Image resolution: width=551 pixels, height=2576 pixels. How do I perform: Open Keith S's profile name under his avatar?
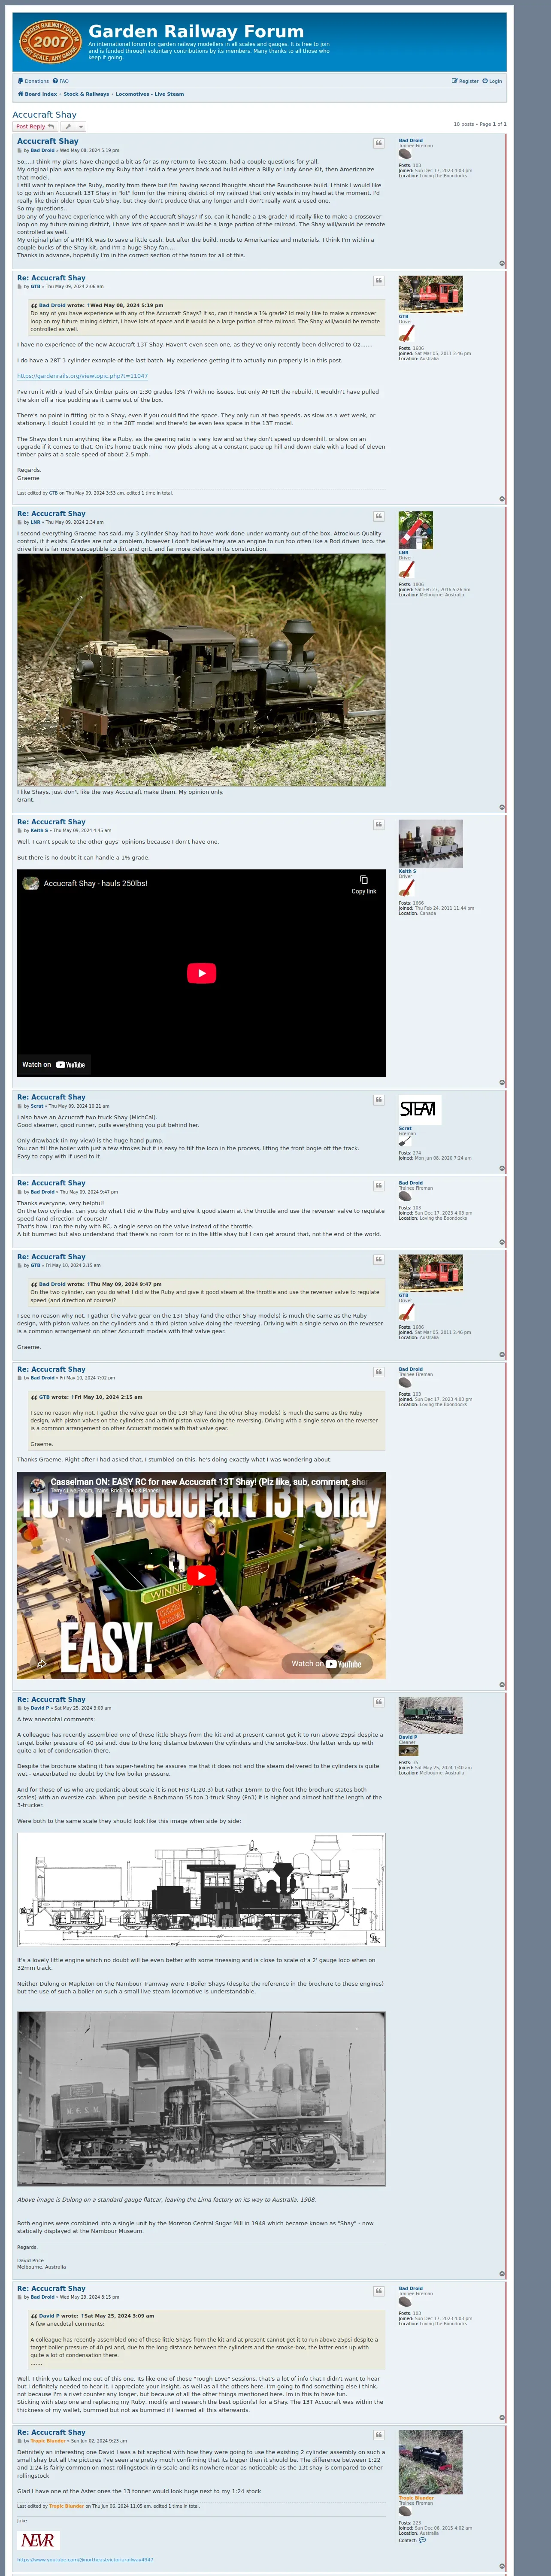(x=407, y=872)
